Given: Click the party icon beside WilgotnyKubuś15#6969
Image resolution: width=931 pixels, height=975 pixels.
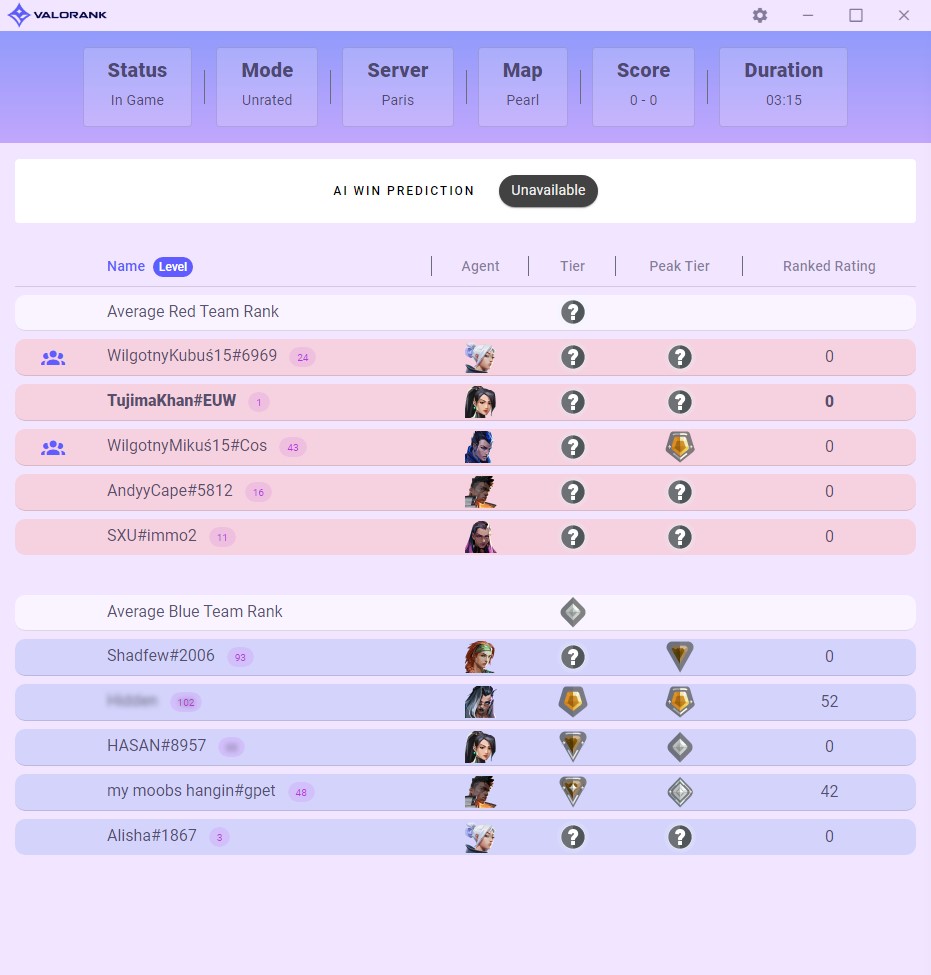Looking at the screenshot, I should pos(53,357).
